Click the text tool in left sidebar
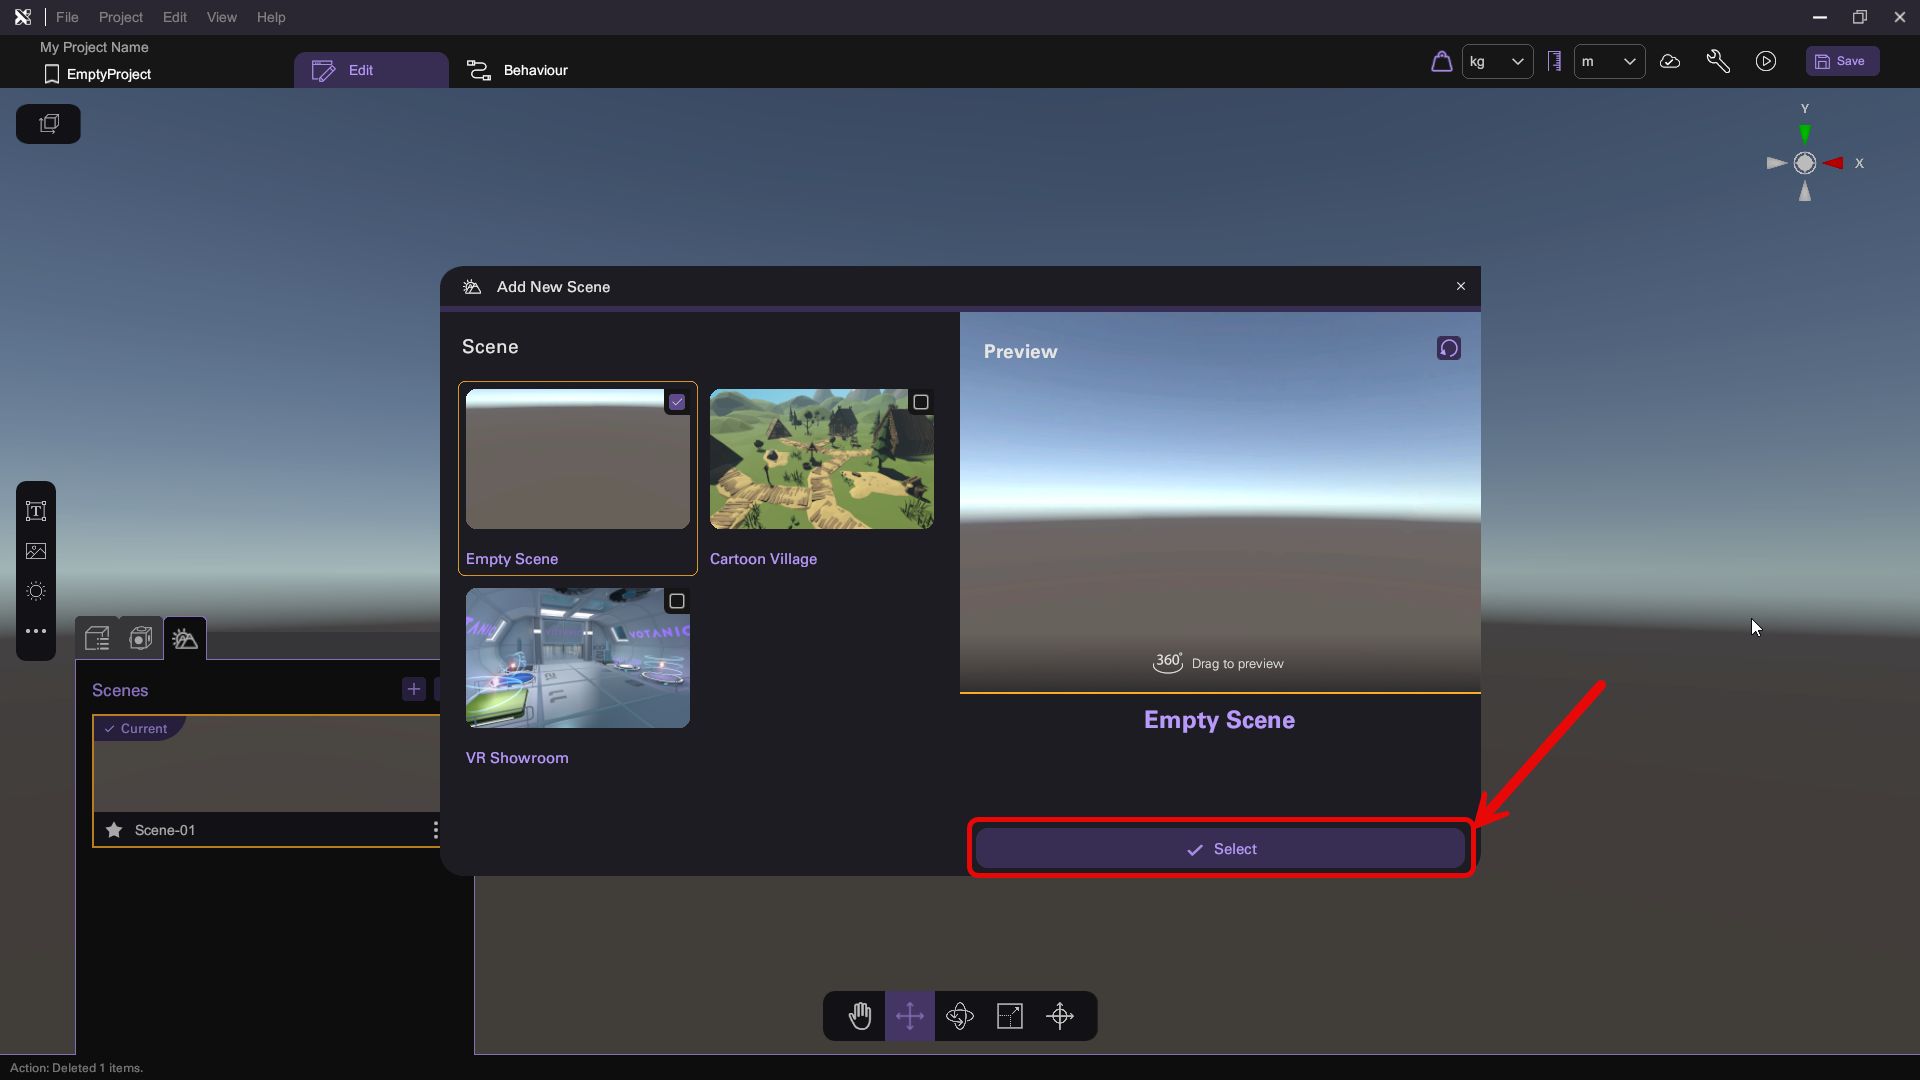 (36, 511)
